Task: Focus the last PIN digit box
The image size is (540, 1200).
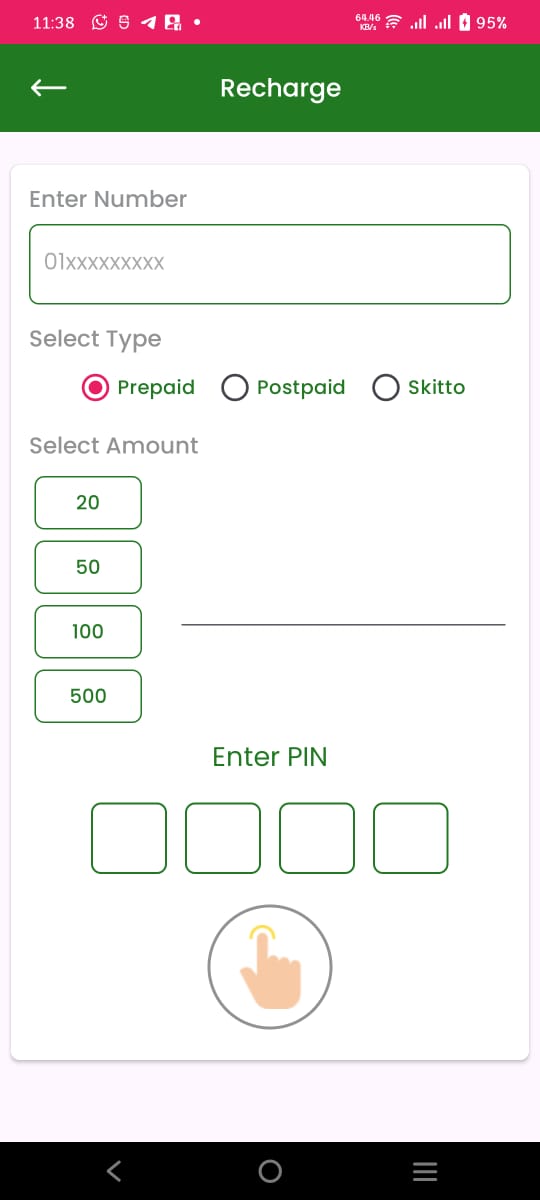Action: pos(411,838)
